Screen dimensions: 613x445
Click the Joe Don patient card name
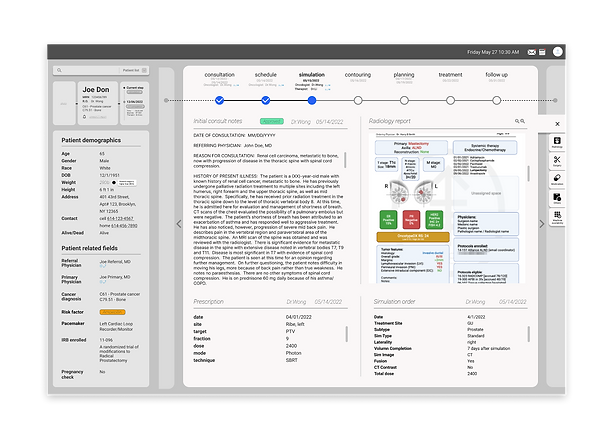(x=96, y=90)
